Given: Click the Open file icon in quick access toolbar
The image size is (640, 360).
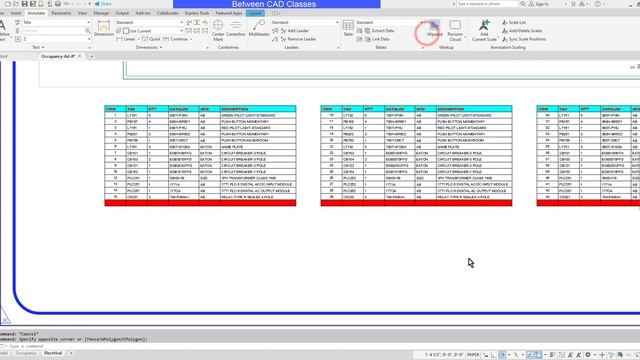Looking at the screenshot, I should point(16,4).
